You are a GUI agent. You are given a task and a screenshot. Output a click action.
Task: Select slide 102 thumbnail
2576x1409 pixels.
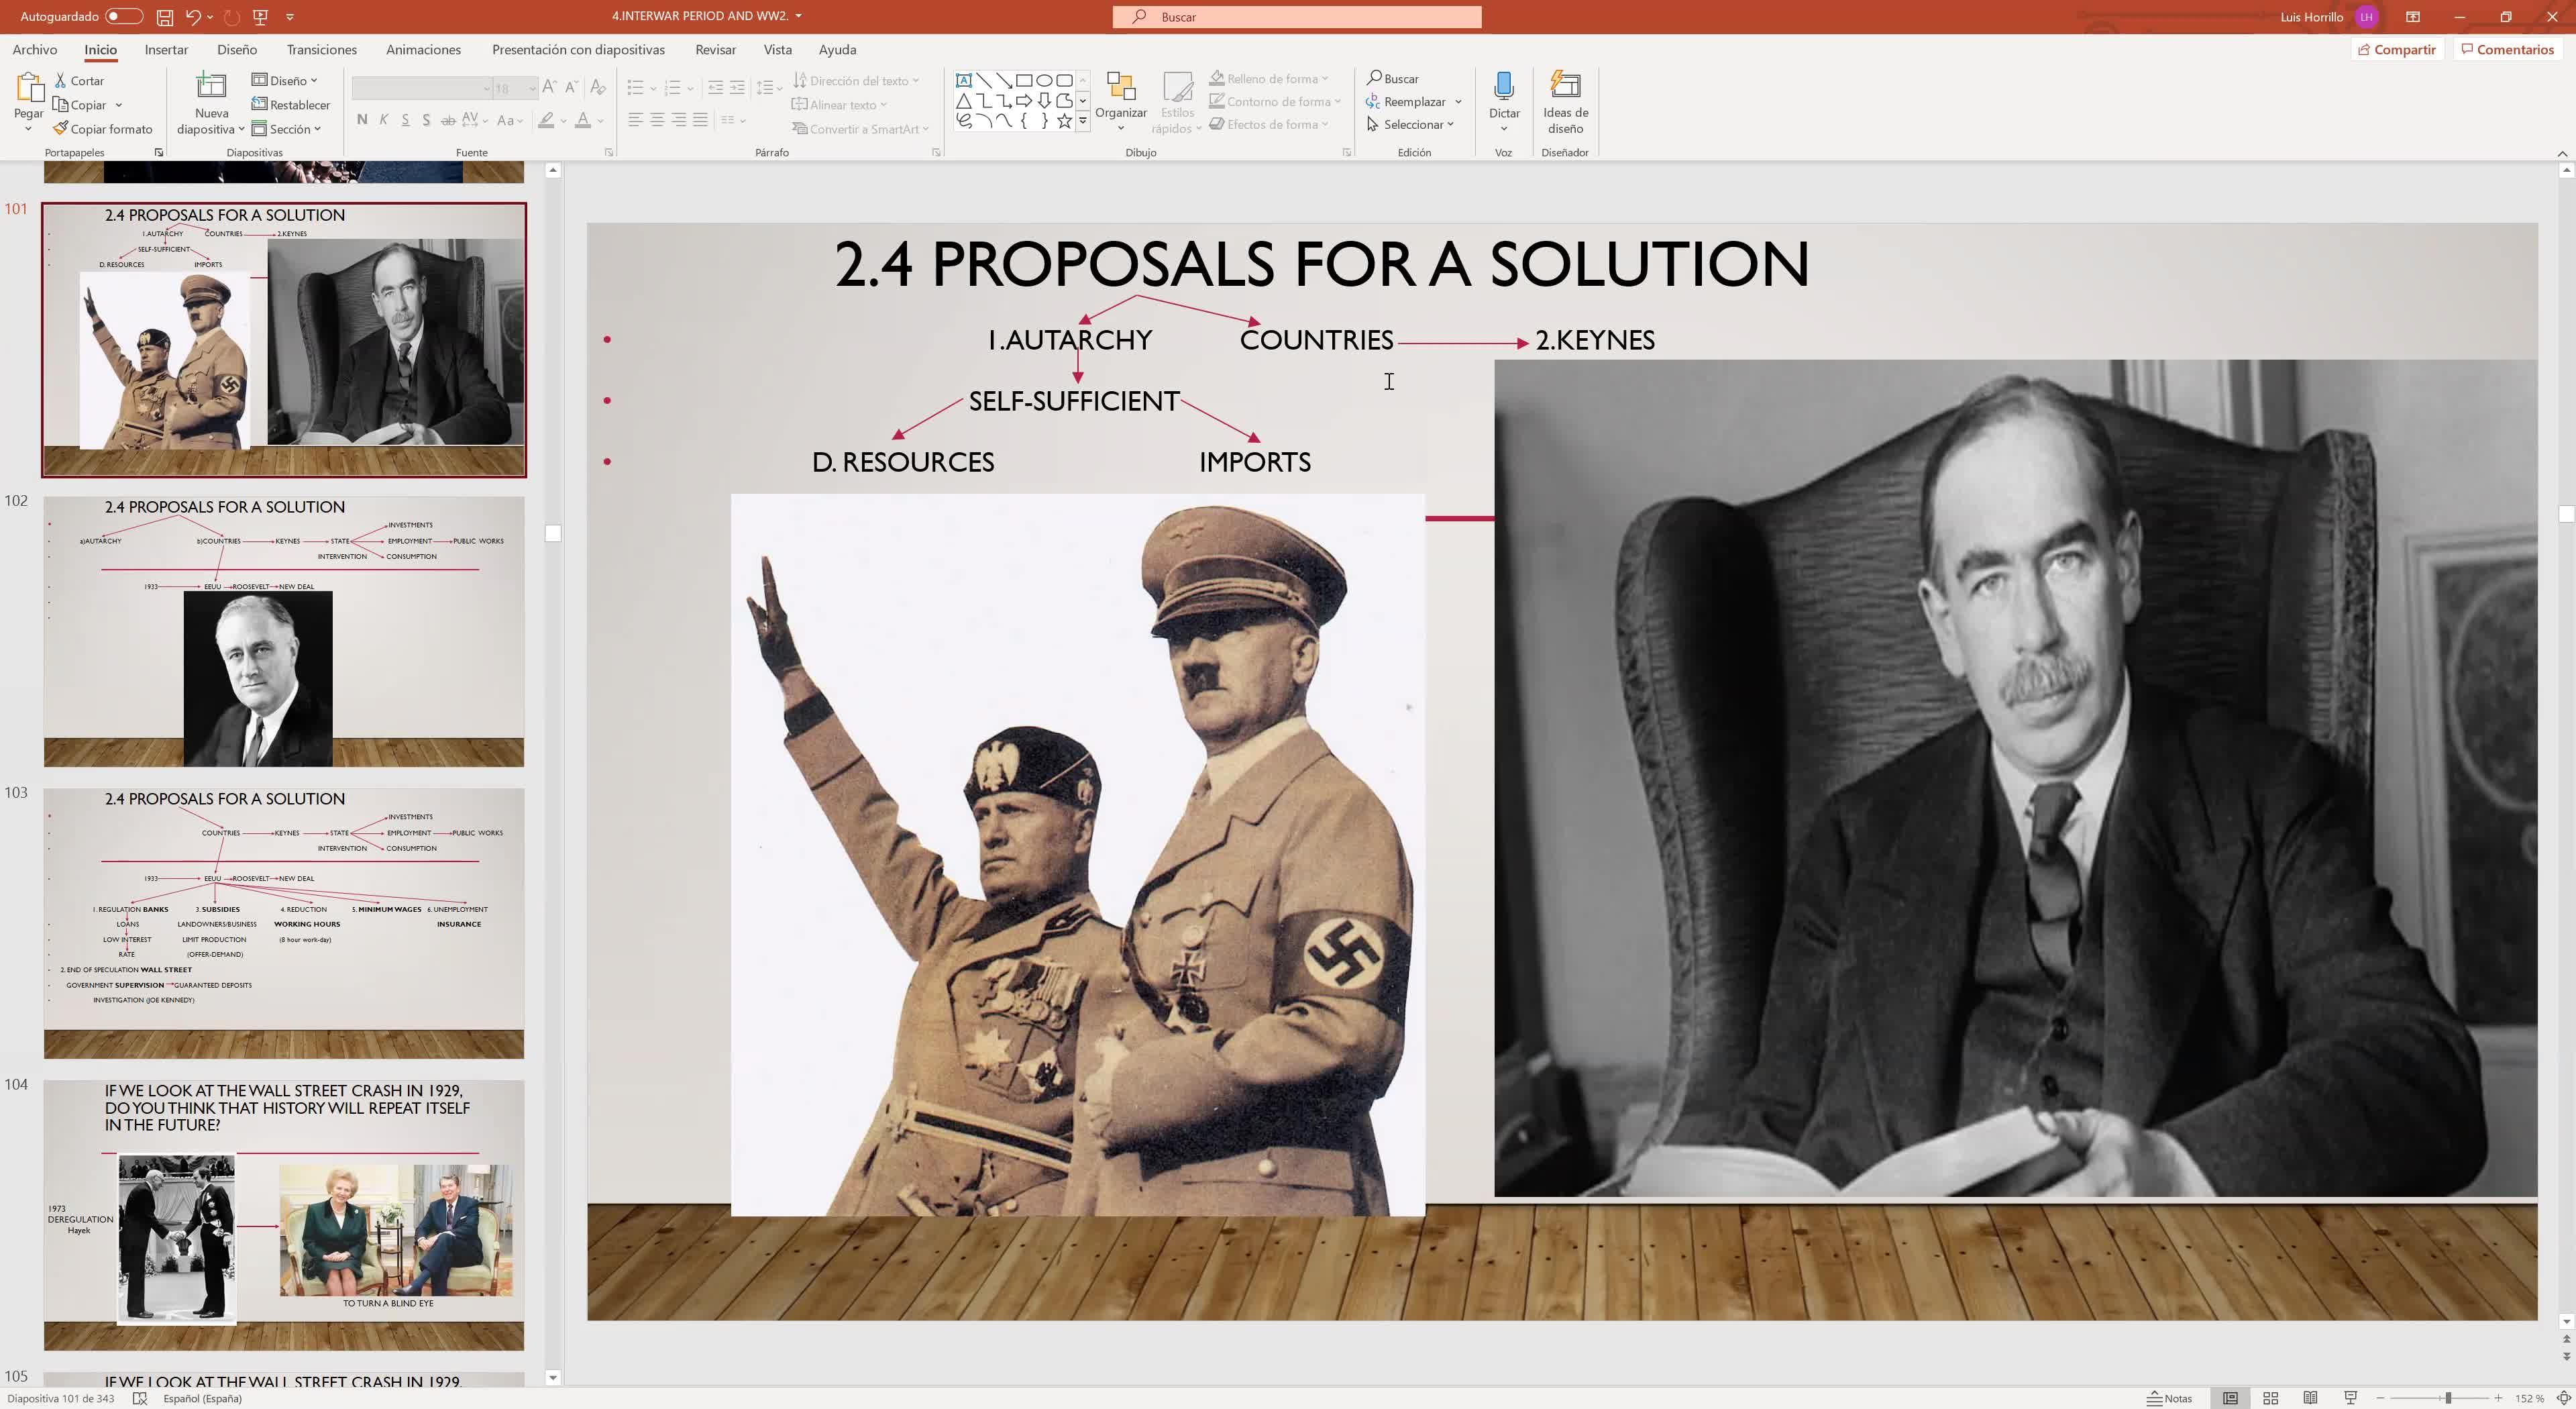coord(283,631)
